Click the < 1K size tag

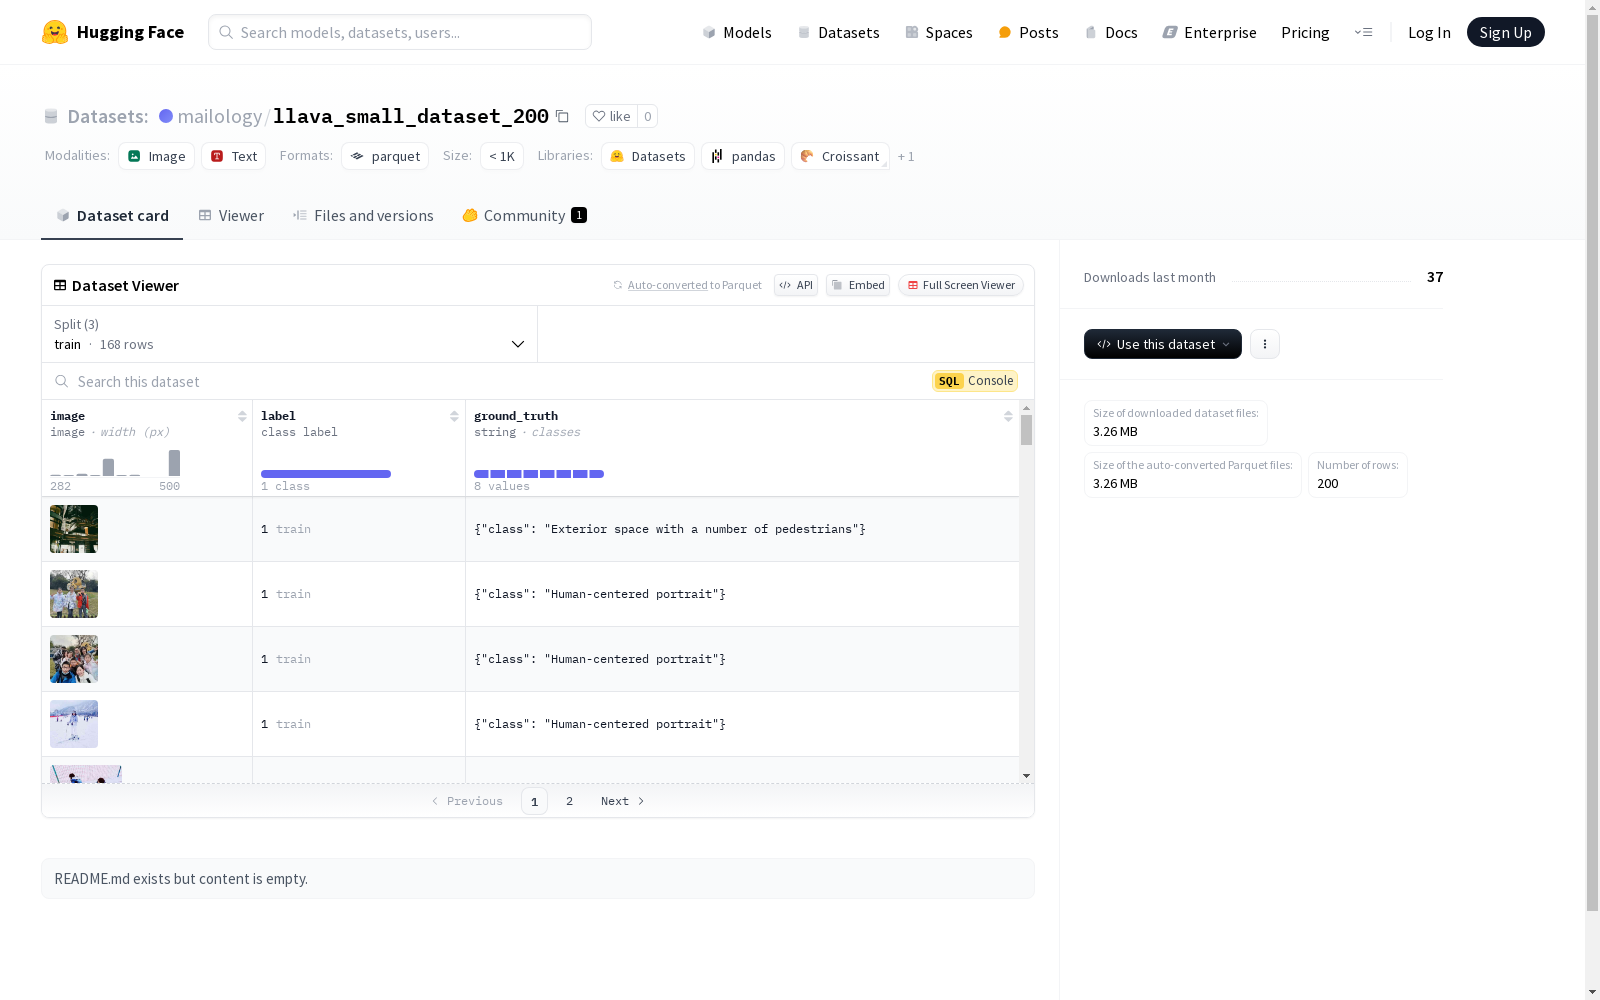[502, 156]
